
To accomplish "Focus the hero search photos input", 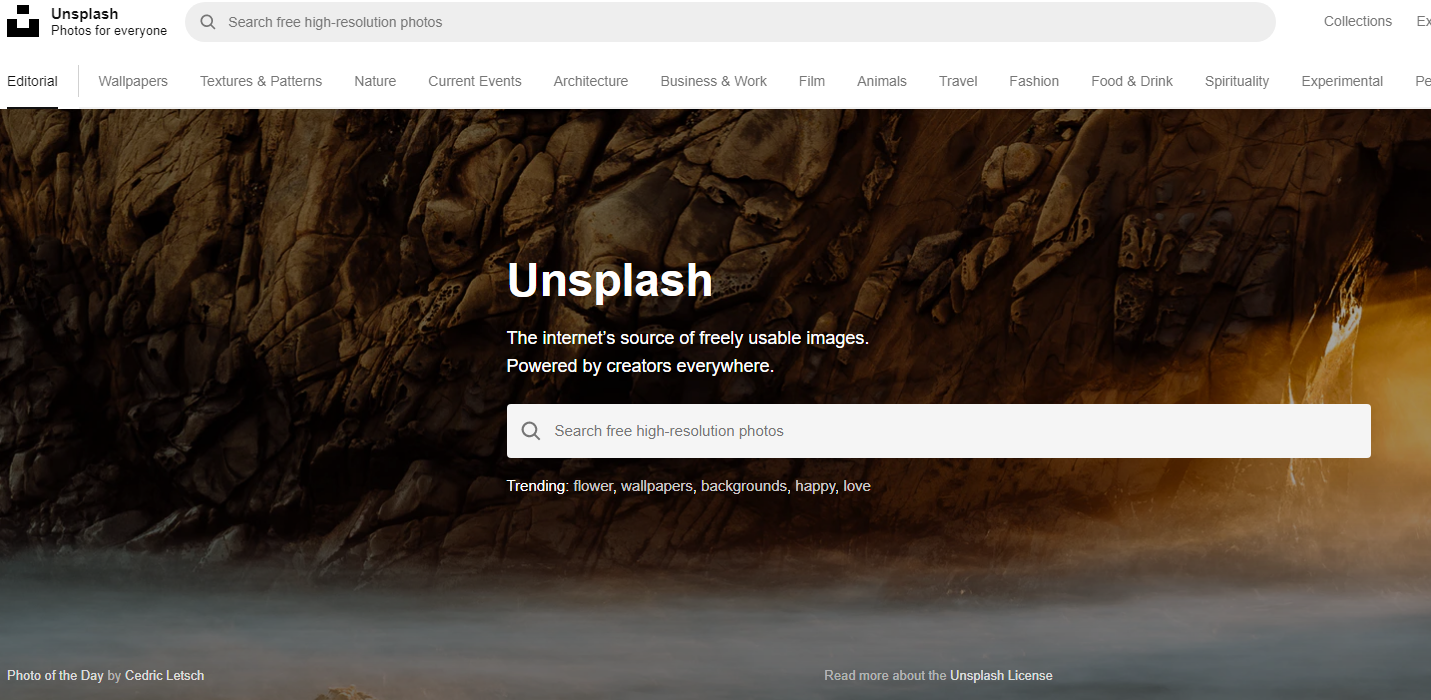I will pyautogui.click(x=950, y=431).
